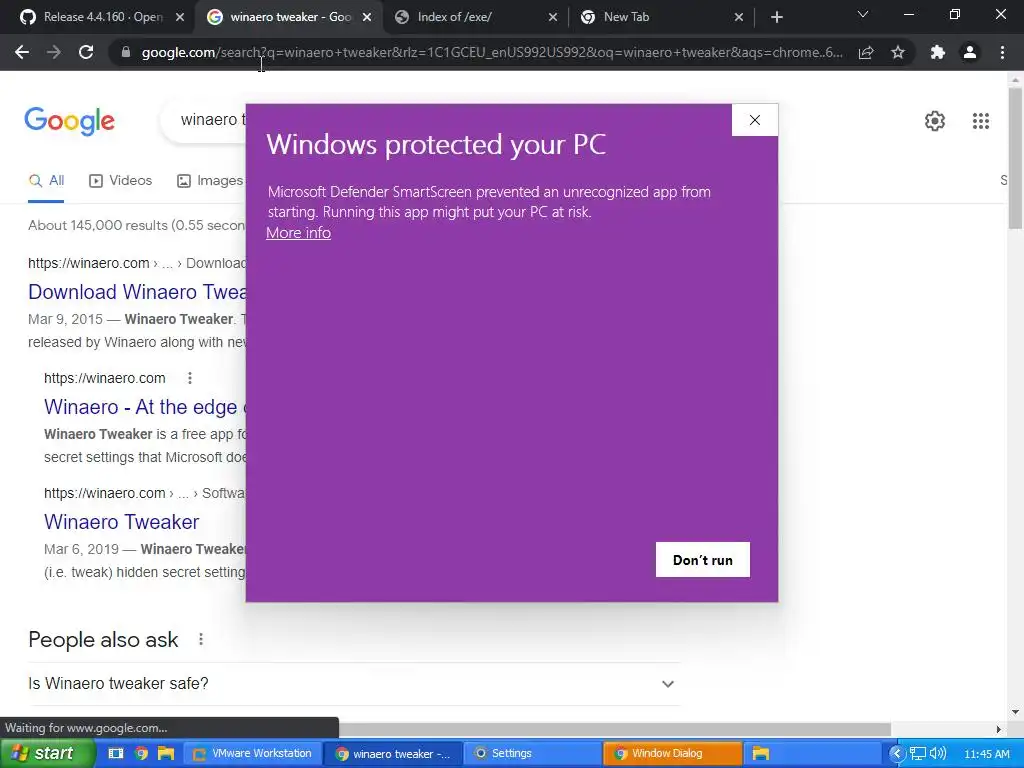Image resolution: width=1024 pixels, height=768 pixels.
Task: Click the network tray icon
Action: tap(918, 754)
